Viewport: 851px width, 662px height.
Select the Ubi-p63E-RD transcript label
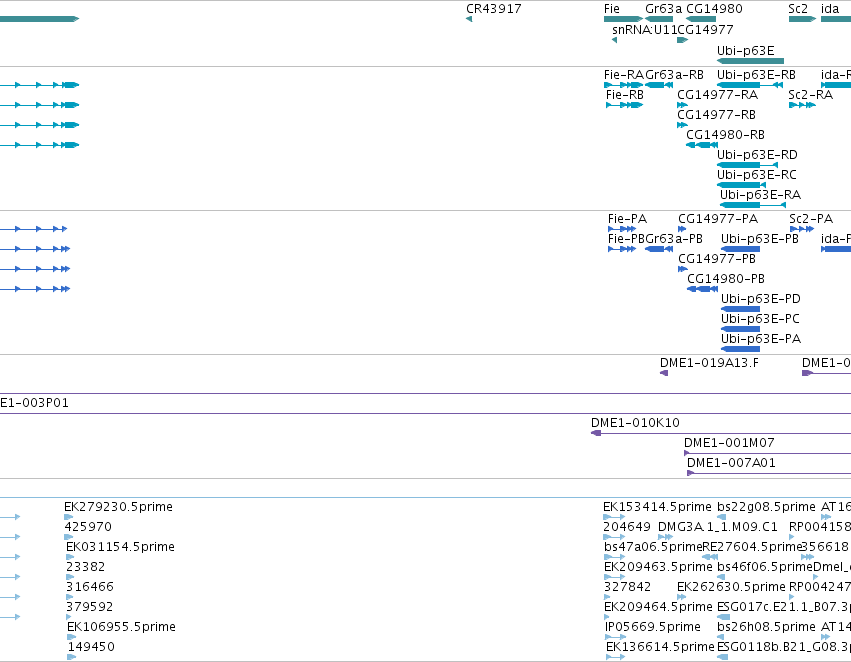pyautogui.click(x=757, y=155)
